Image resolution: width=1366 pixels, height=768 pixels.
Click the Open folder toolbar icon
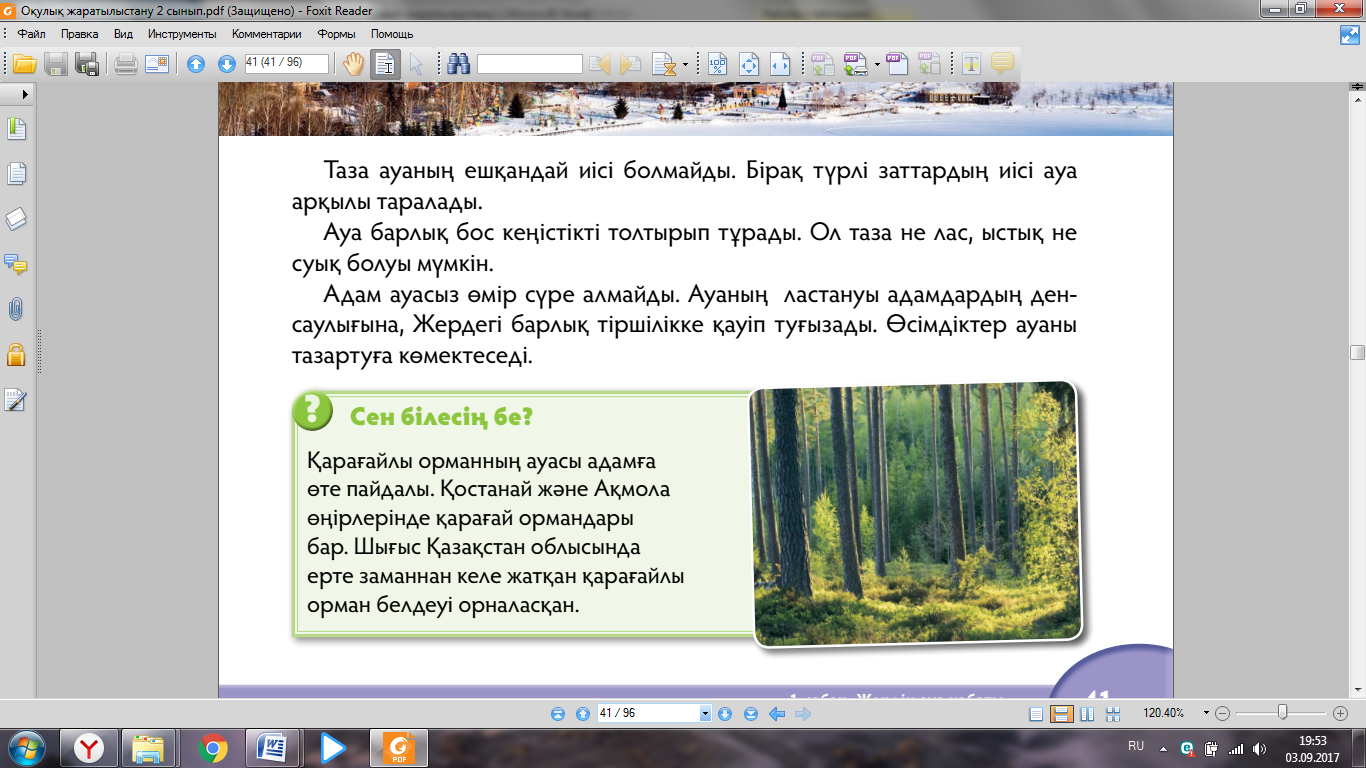pos(24,64)
